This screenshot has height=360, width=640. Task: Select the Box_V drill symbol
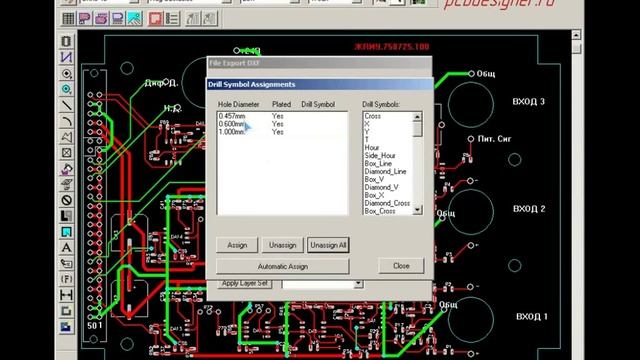[374, 180]
